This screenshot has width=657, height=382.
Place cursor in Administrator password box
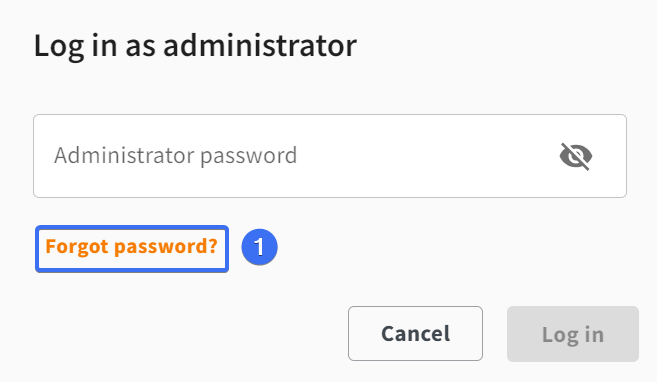(x=330, y=156)
